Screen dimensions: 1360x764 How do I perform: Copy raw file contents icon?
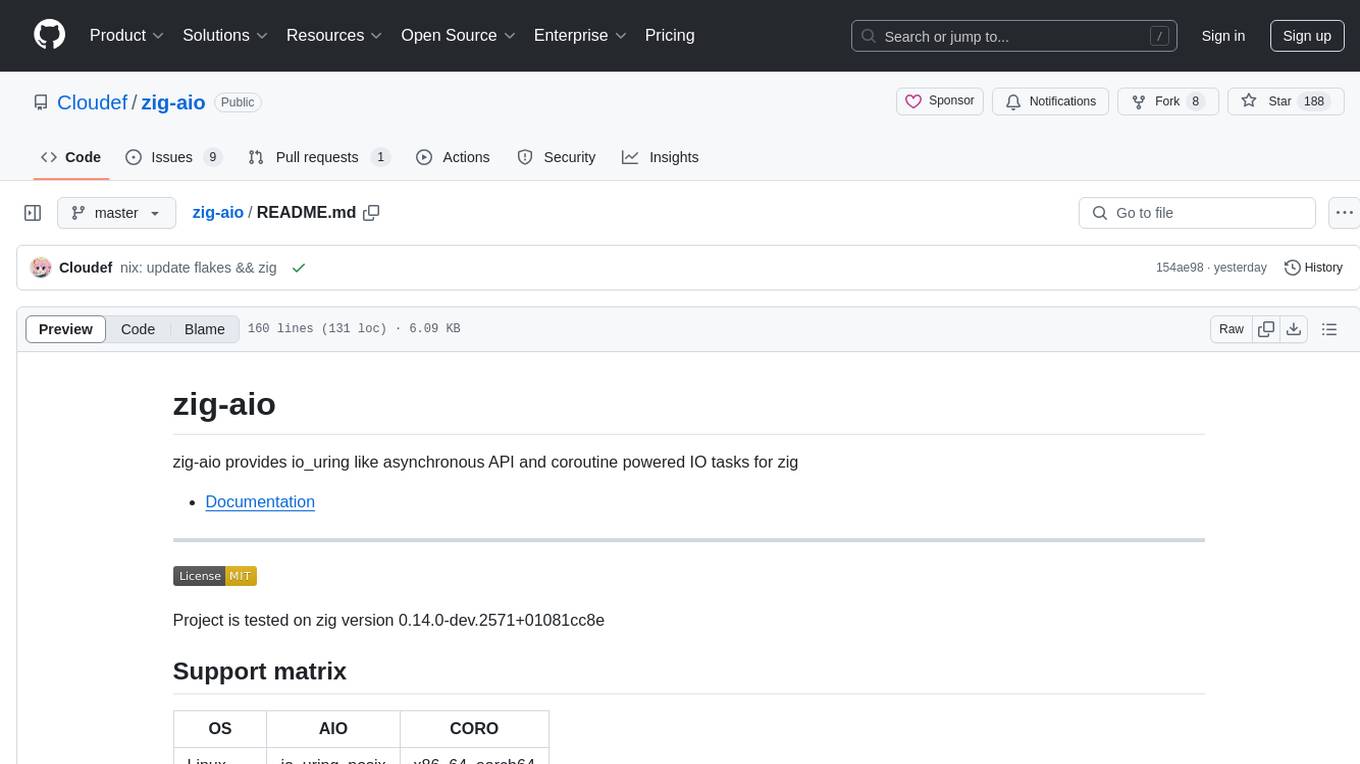click(x=1266, y=329)
